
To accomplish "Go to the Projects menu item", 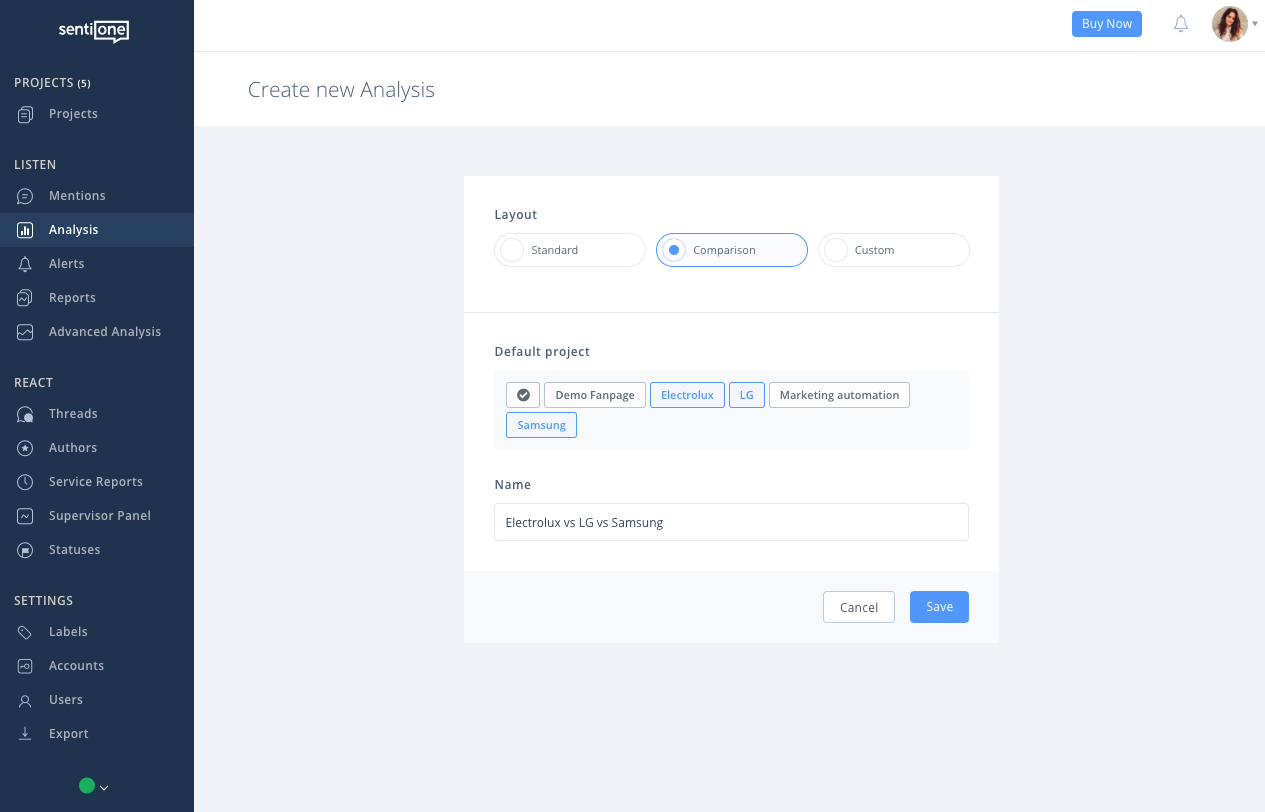I will (73, 114).
